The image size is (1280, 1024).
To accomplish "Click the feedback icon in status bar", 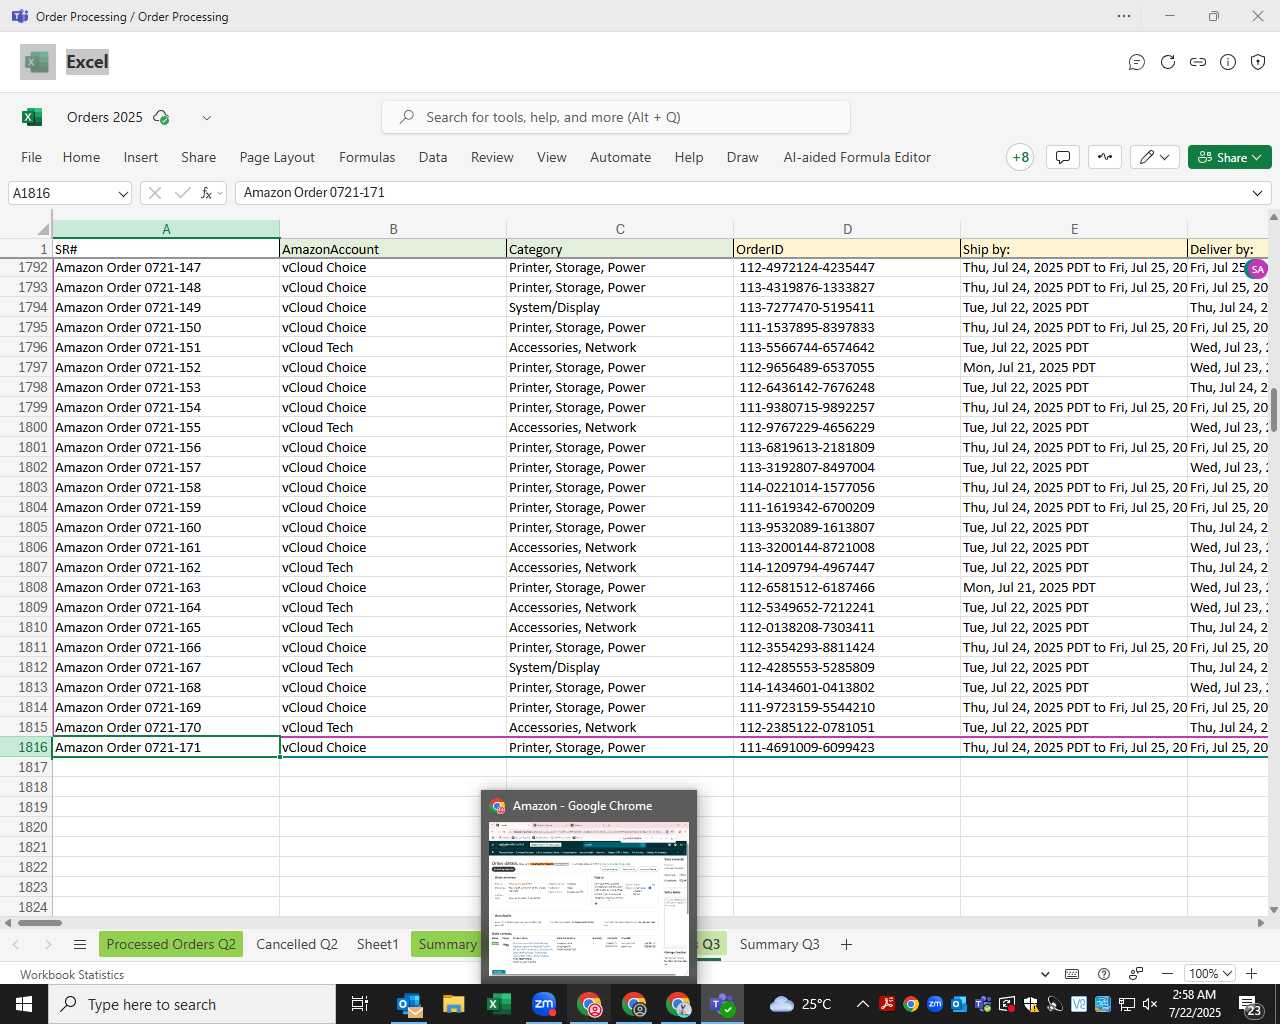I will pos(1136,974).
